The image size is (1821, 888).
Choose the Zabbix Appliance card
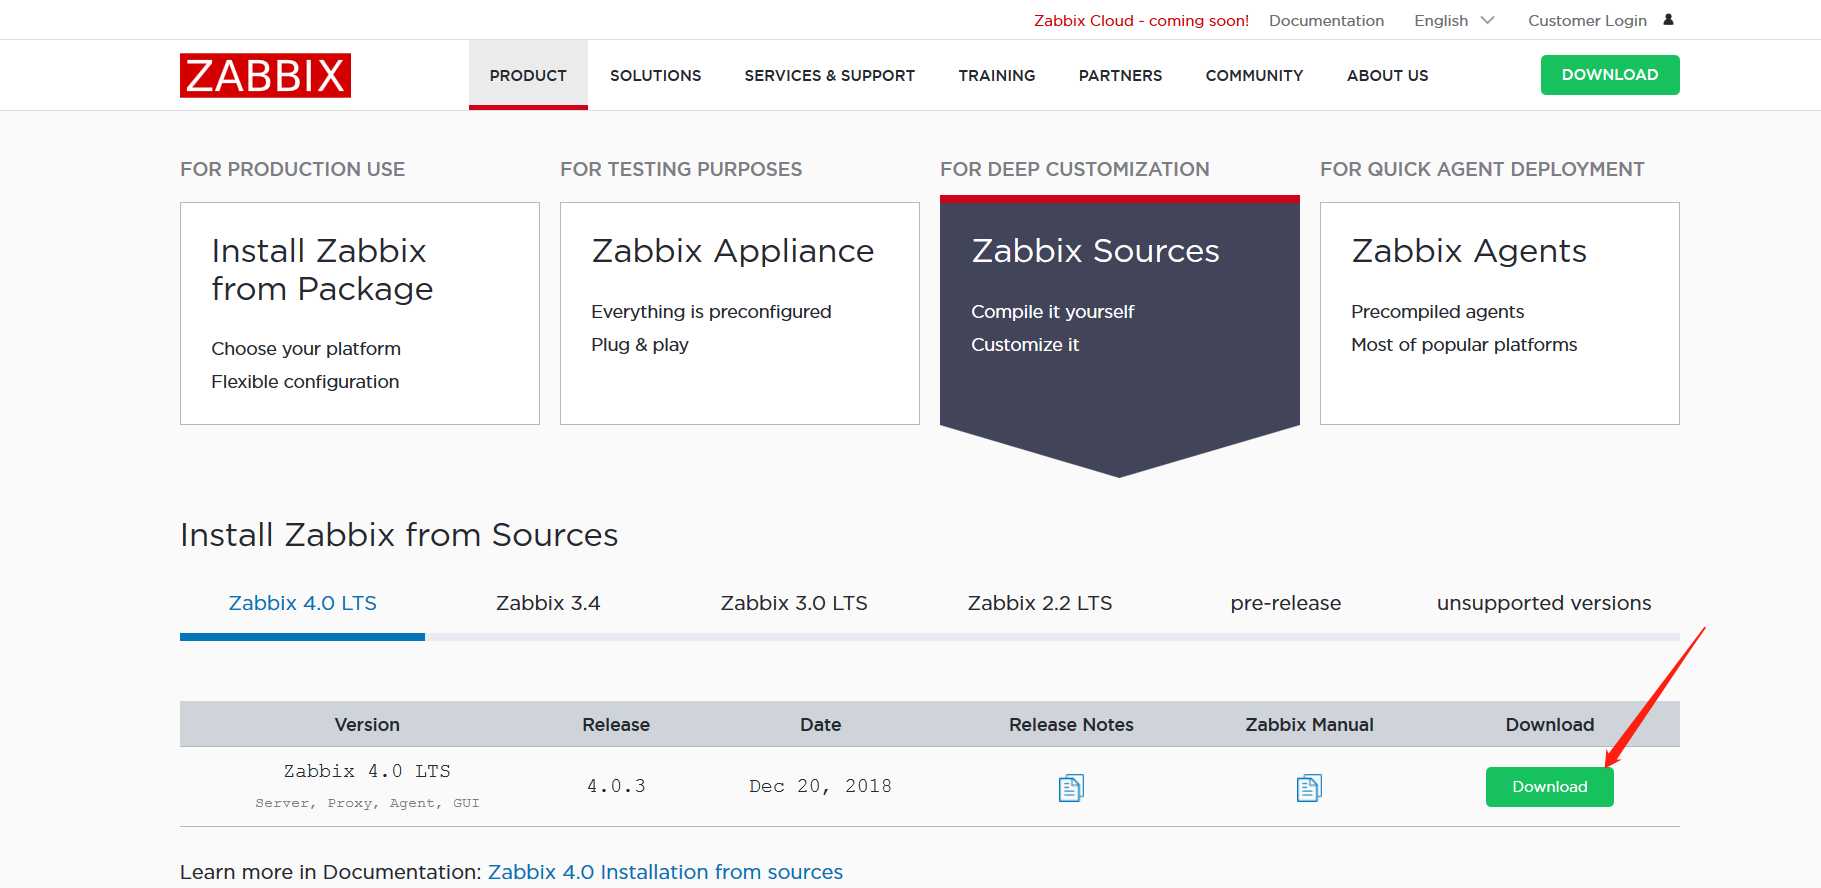pos(740,314)
